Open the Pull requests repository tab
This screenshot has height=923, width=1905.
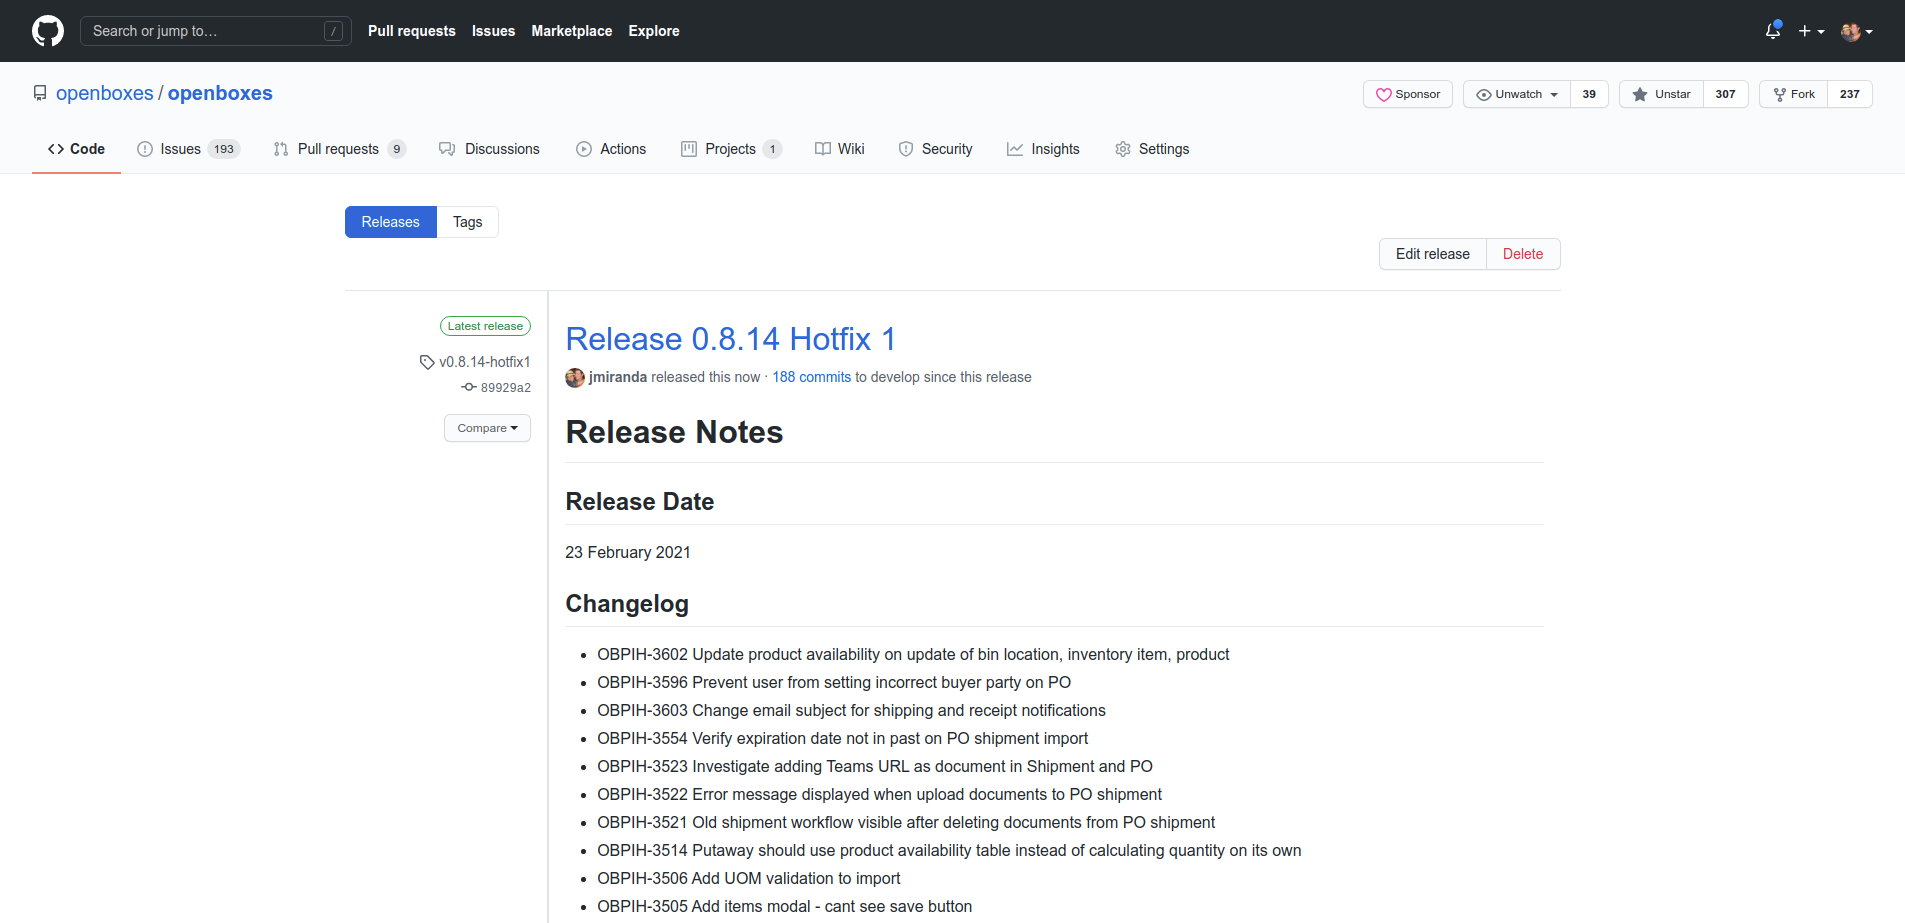click(340, 149)
